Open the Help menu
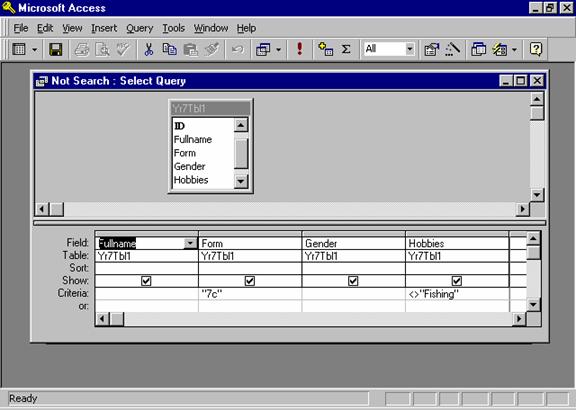The image size is (576, 410). pos(246,28)
